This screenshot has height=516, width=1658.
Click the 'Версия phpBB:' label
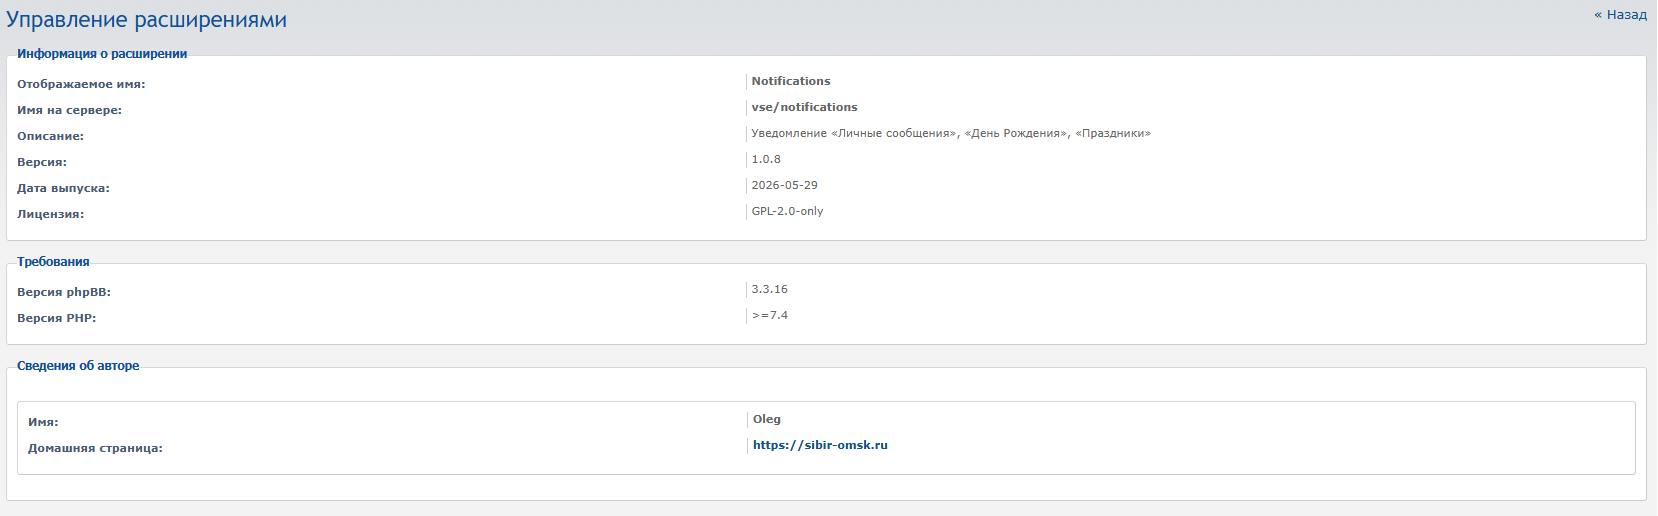tap(64, 292)
